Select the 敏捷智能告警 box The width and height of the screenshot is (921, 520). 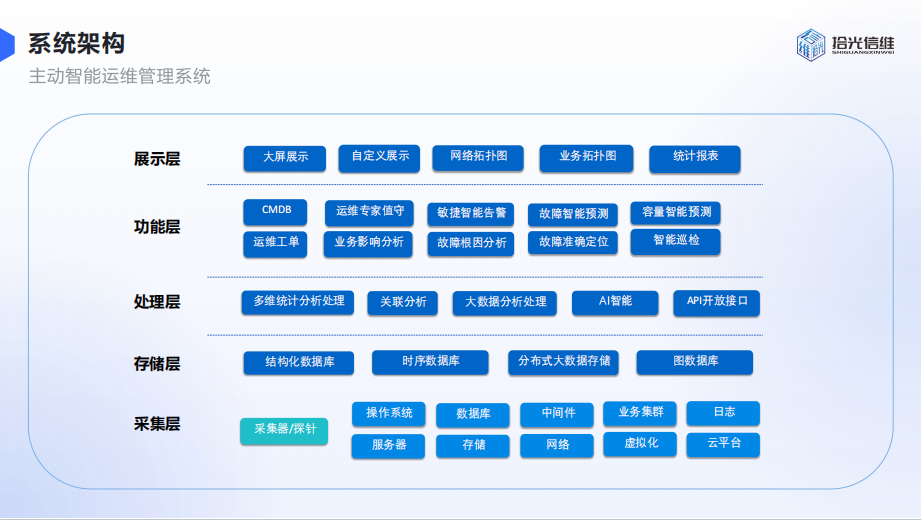coord(471,214)
